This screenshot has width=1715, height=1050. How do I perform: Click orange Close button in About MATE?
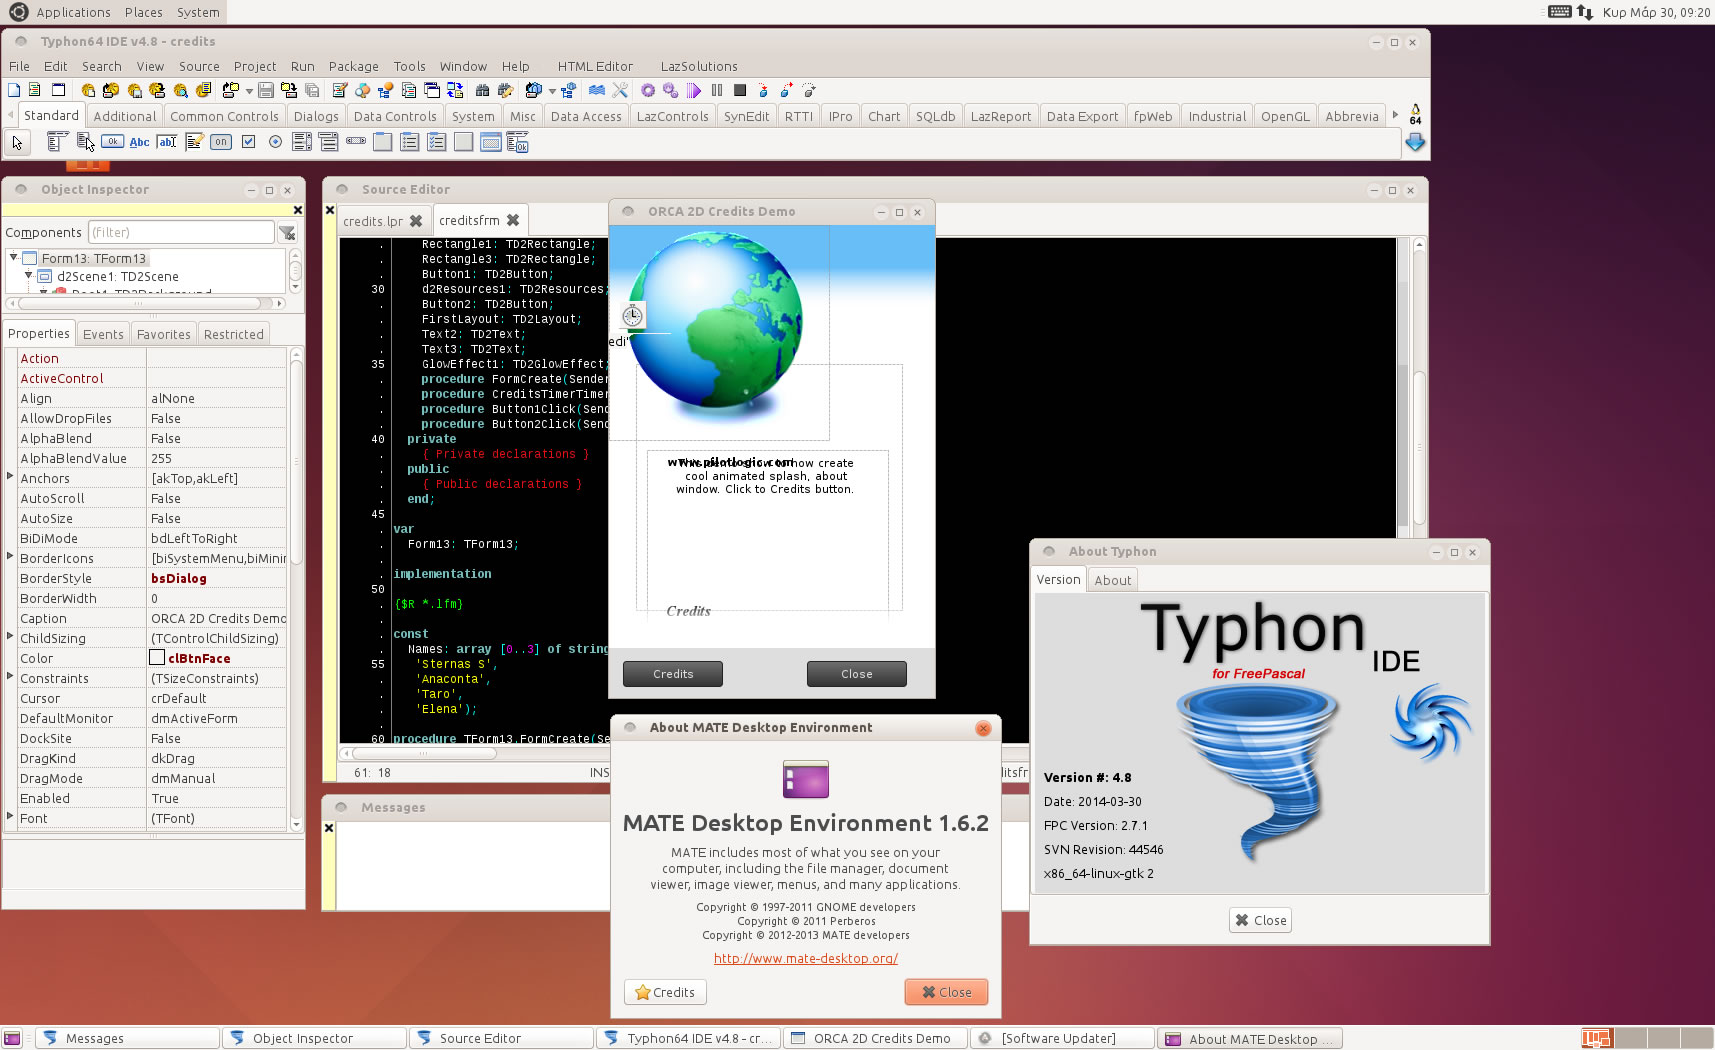pos(946,992)
